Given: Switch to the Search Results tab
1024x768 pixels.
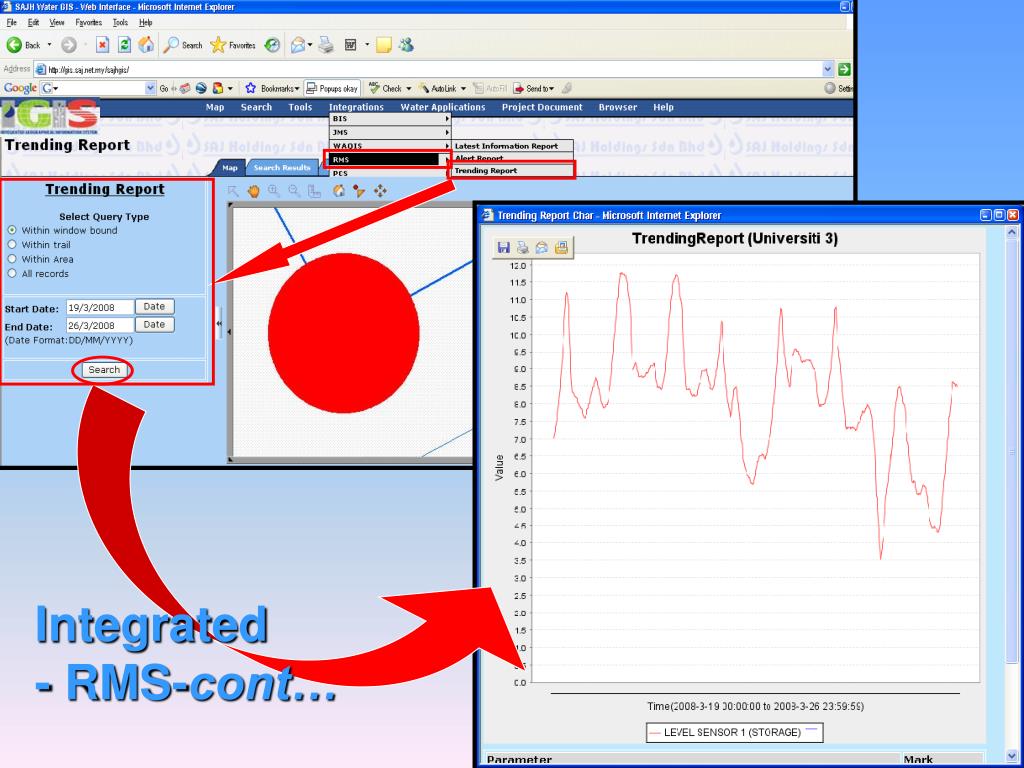Looking at the screenshot, I should tap(281, 168).
